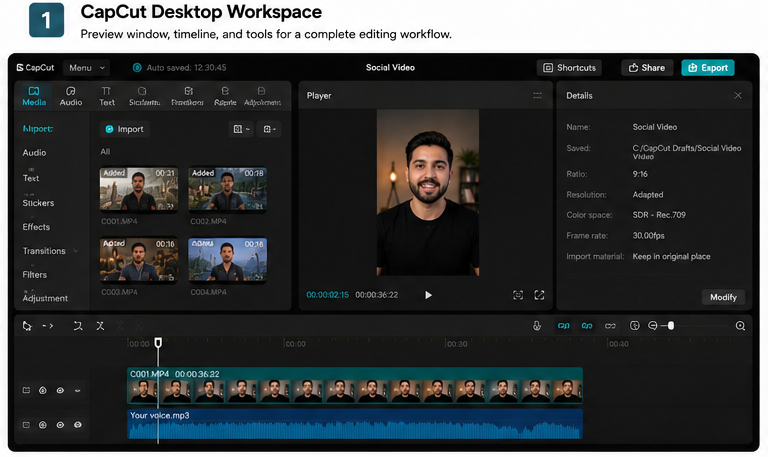Select the C001.MP4 clip on the timeline
The height and width of the screenshot is (457, 768).
pos(355,386)
